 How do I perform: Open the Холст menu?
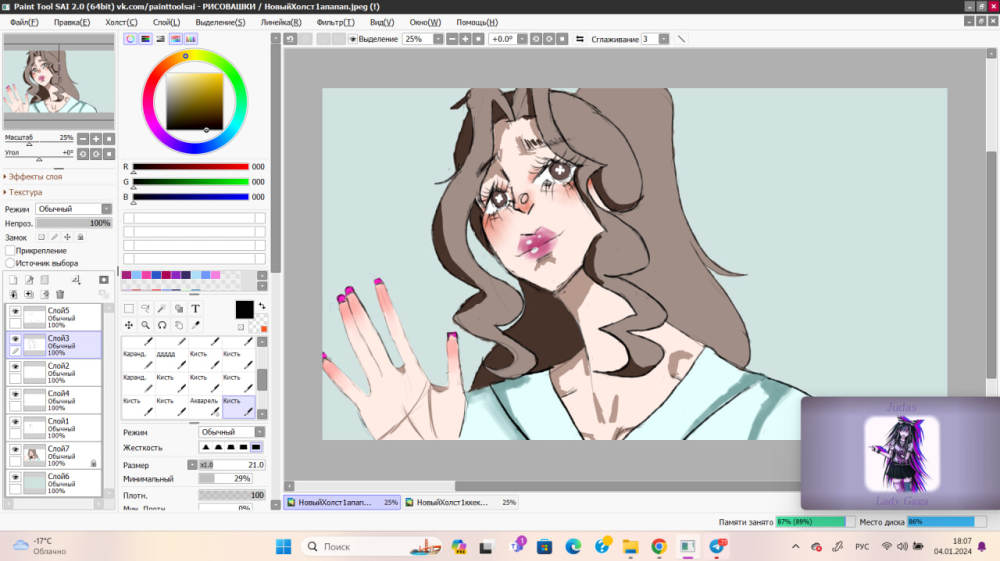121,22
